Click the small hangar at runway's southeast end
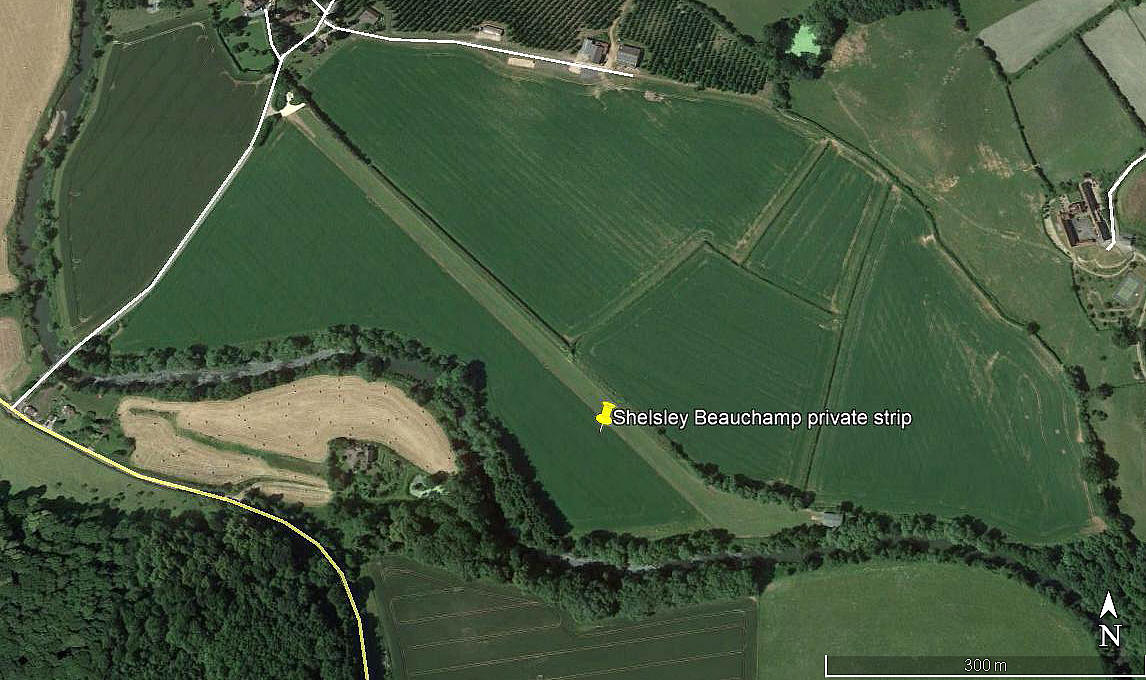This screenshot has height=680, width=1146. pos(830,520)
